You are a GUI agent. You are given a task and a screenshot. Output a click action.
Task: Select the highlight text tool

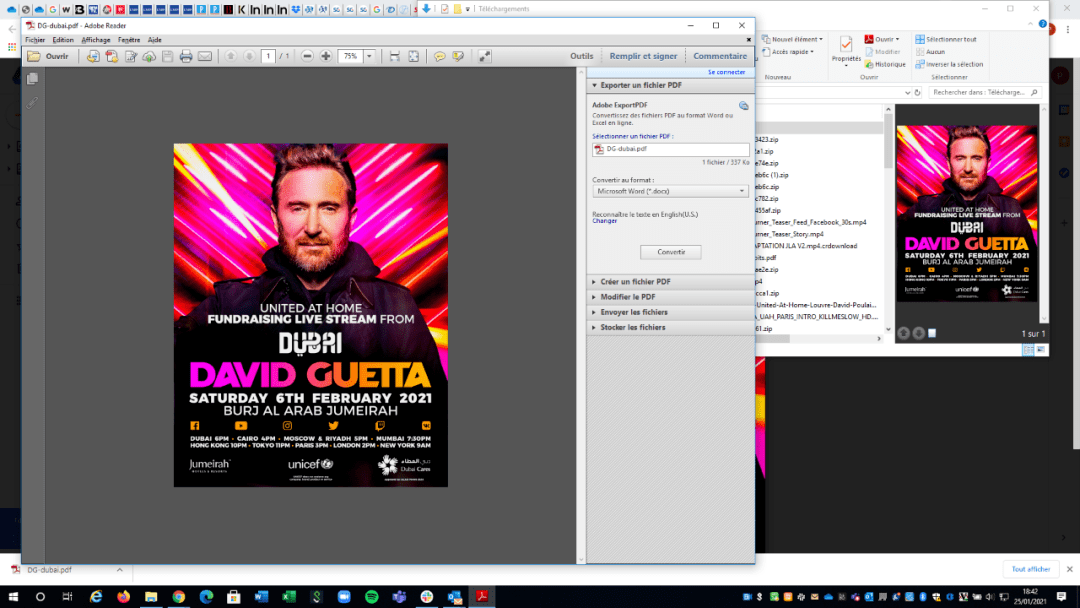click(458, 56)
